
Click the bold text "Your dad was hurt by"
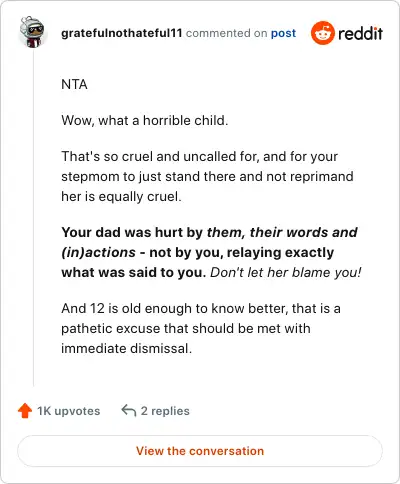tap(132, 232)
